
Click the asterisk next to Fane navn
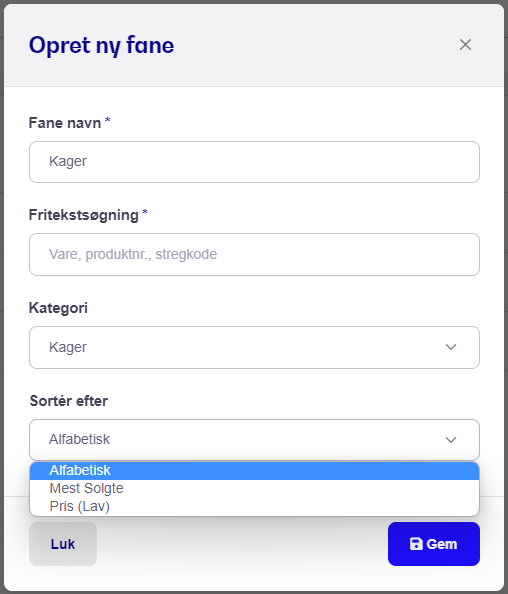click(x=108, y=120)
